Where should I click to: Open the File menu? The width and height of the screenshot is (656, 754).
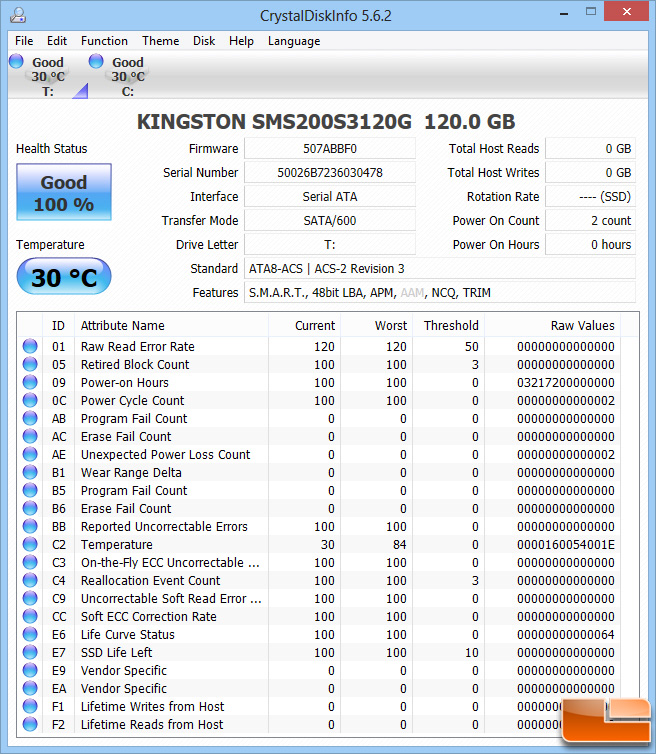(x=24, y=41)
